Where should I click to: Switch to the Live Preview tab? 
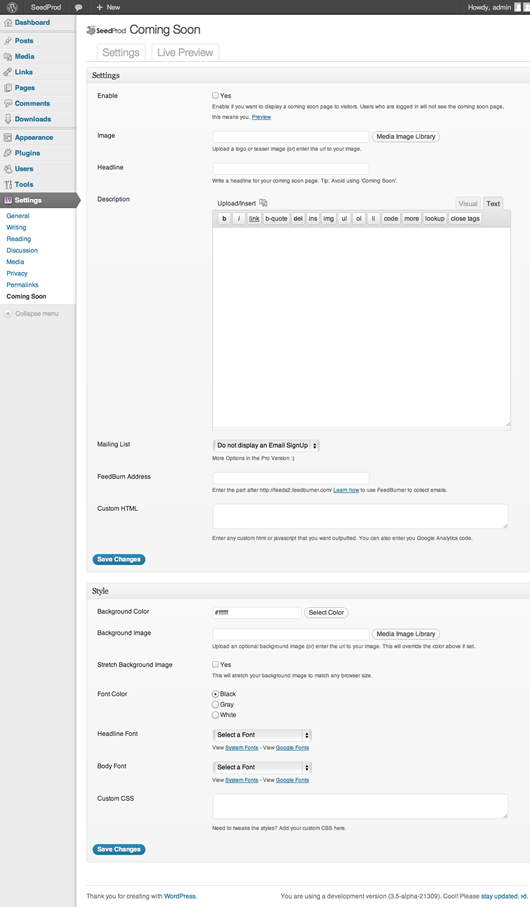point(185,52)
